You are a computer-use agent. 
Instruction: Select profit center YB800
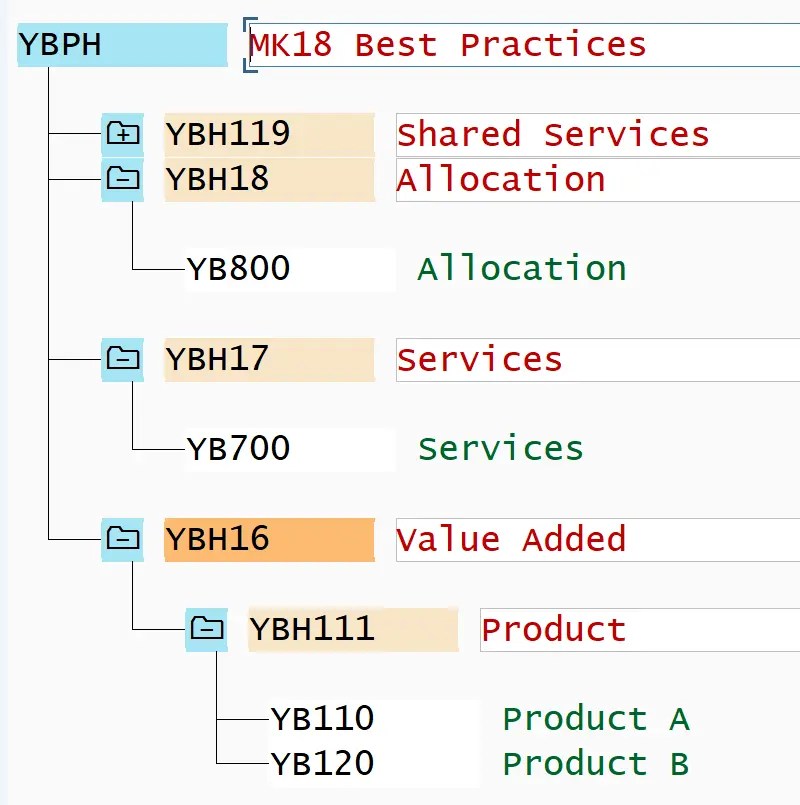[x=290, y=270]
